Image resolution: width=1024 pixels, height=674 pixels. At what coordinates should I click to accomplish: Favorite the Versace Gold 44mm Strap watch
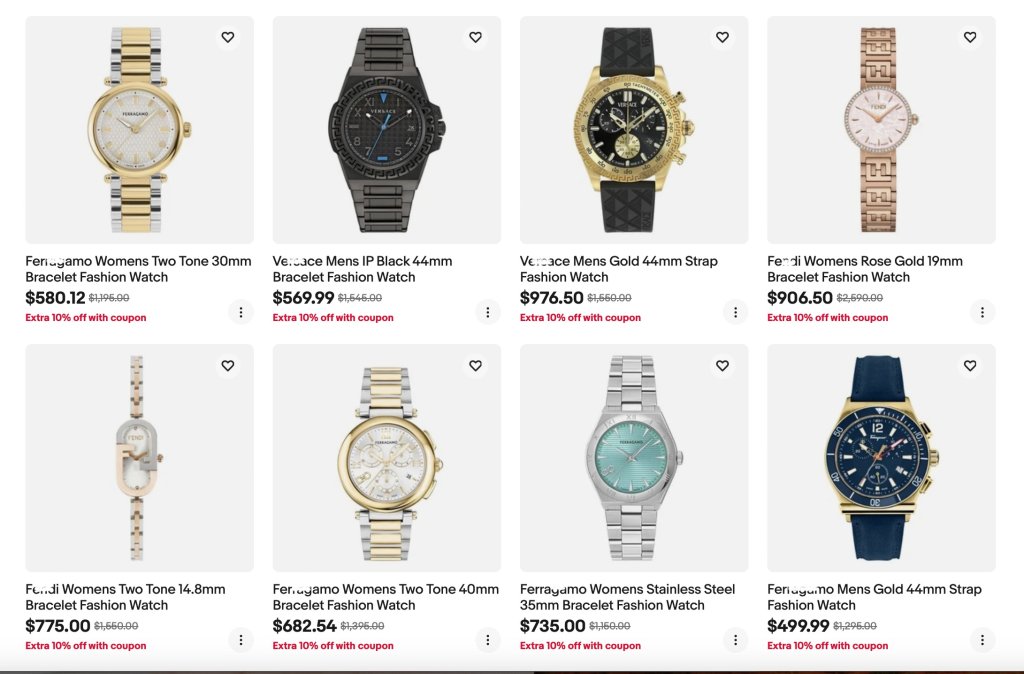[722, 38]
